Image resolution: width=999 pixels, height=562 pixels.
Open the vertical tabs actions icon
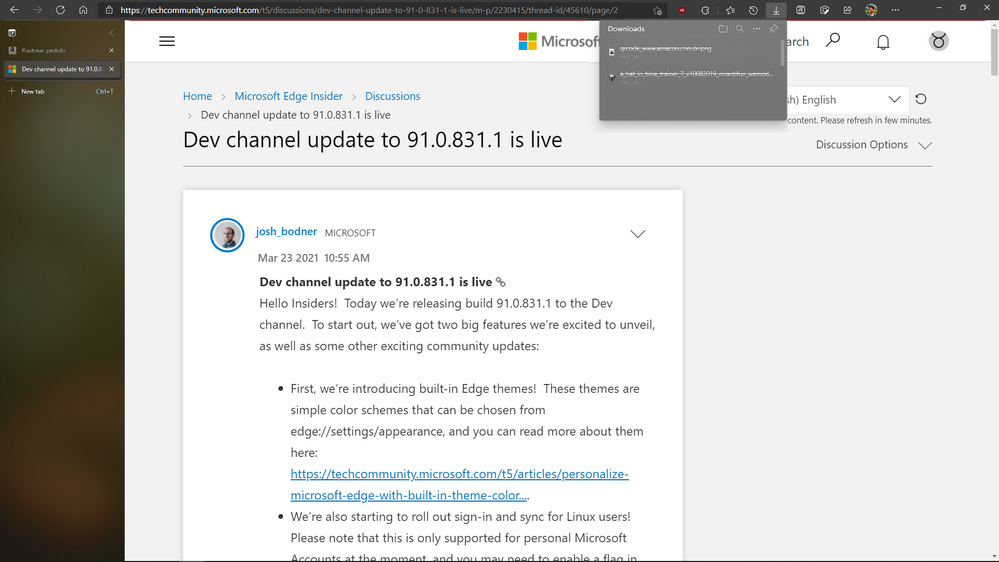[x=11, y=32]
